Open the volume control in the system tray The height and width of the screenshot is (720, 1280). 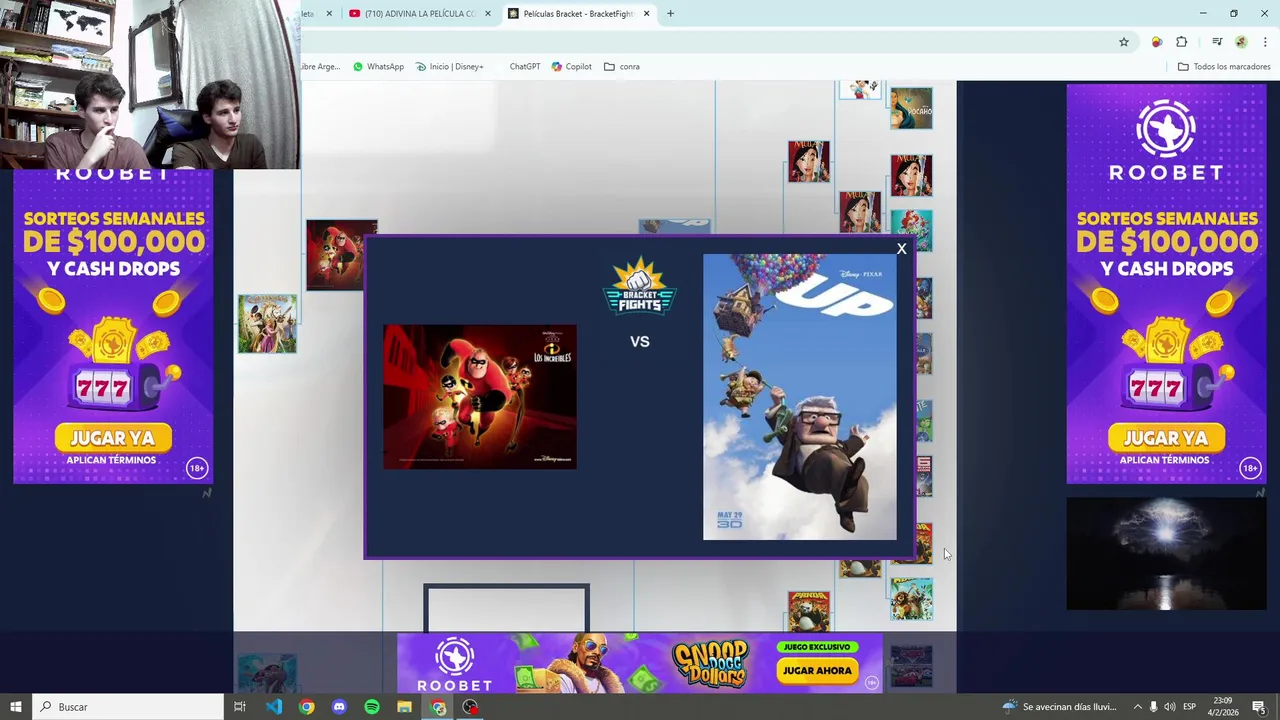pyautogui.click(x=1170, y=707)
